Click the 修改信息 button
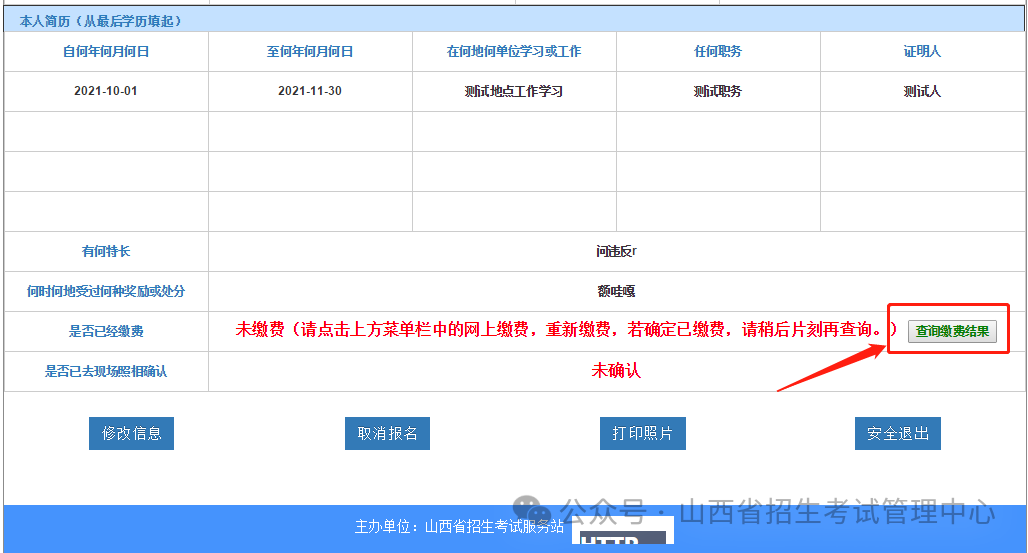 point(131,433)
